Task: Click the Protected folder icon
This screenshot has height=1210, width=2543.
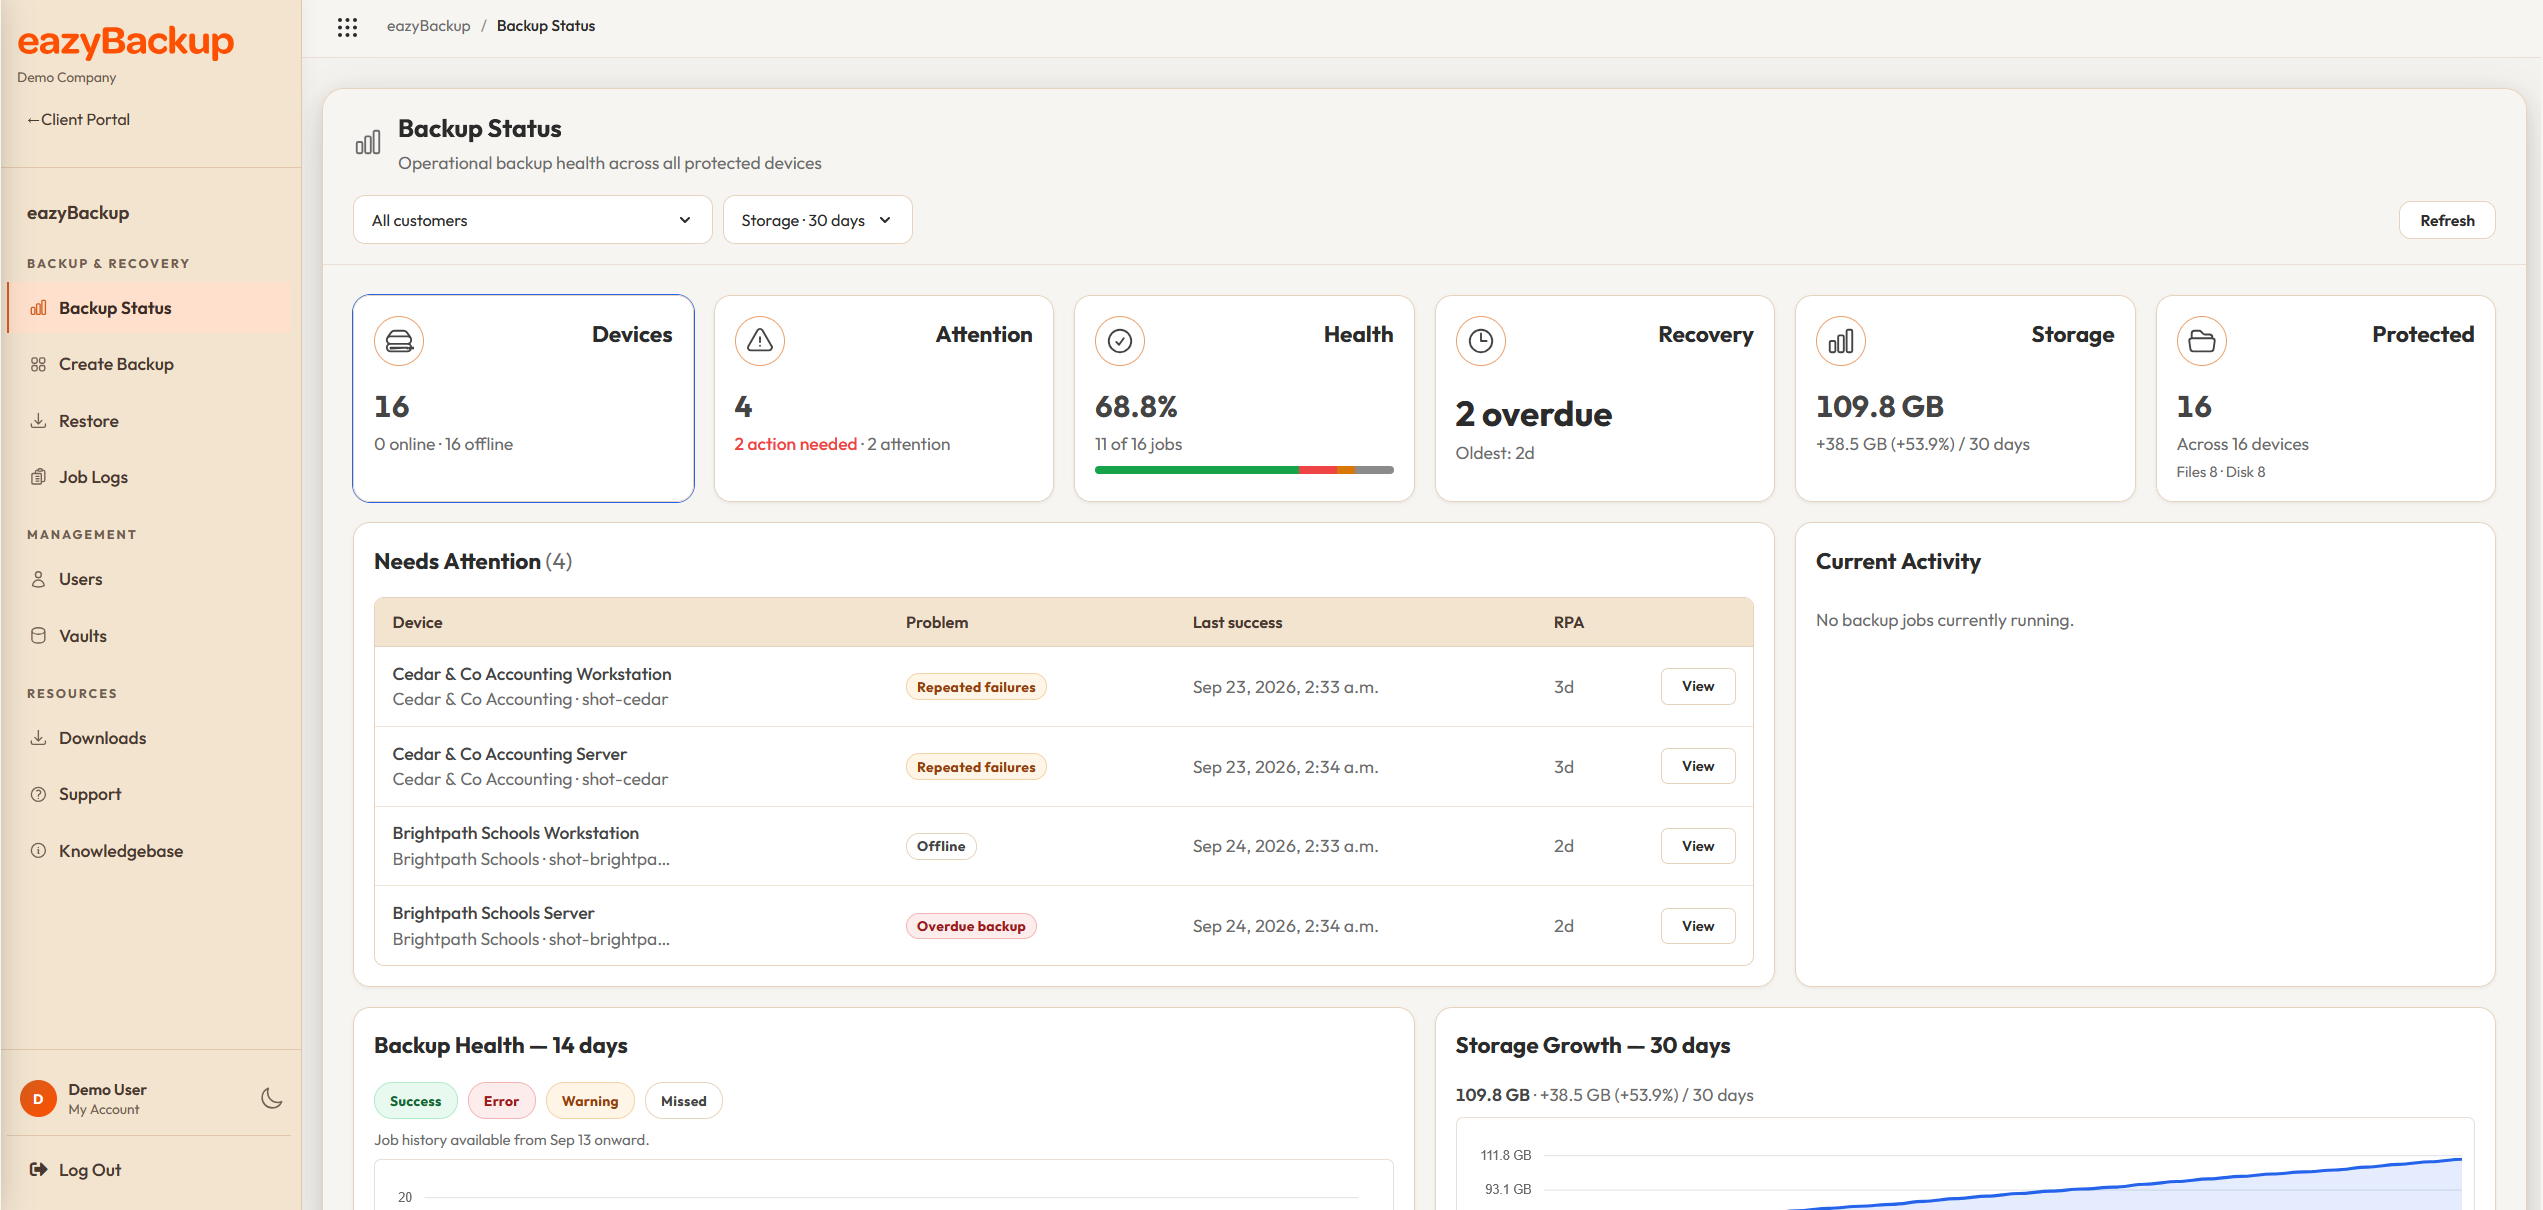Action: pos(2202,341)
